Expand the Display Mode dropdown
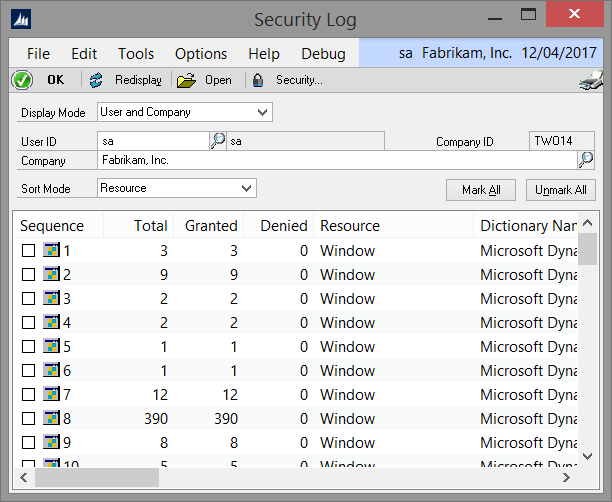 262,112
